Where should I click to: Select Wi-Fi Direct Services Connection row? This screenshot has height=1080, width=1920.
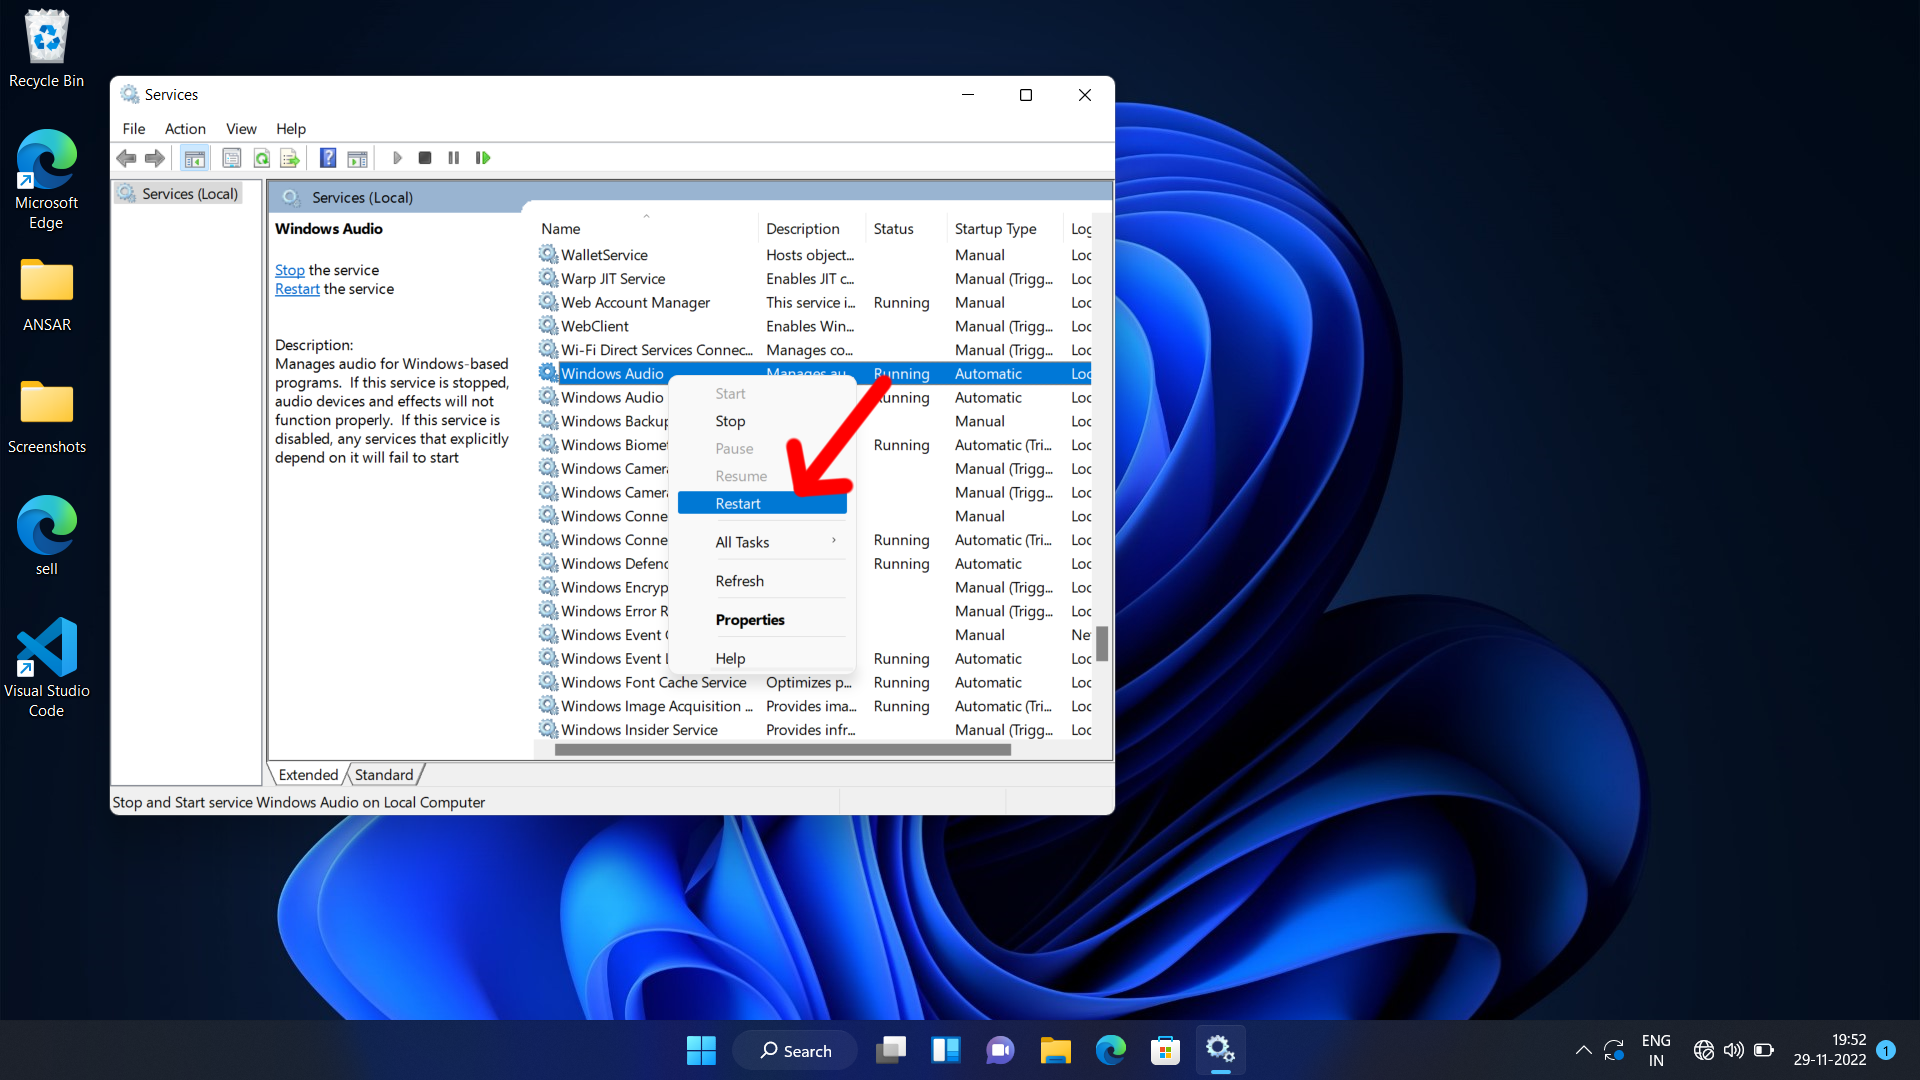point(814,350)
